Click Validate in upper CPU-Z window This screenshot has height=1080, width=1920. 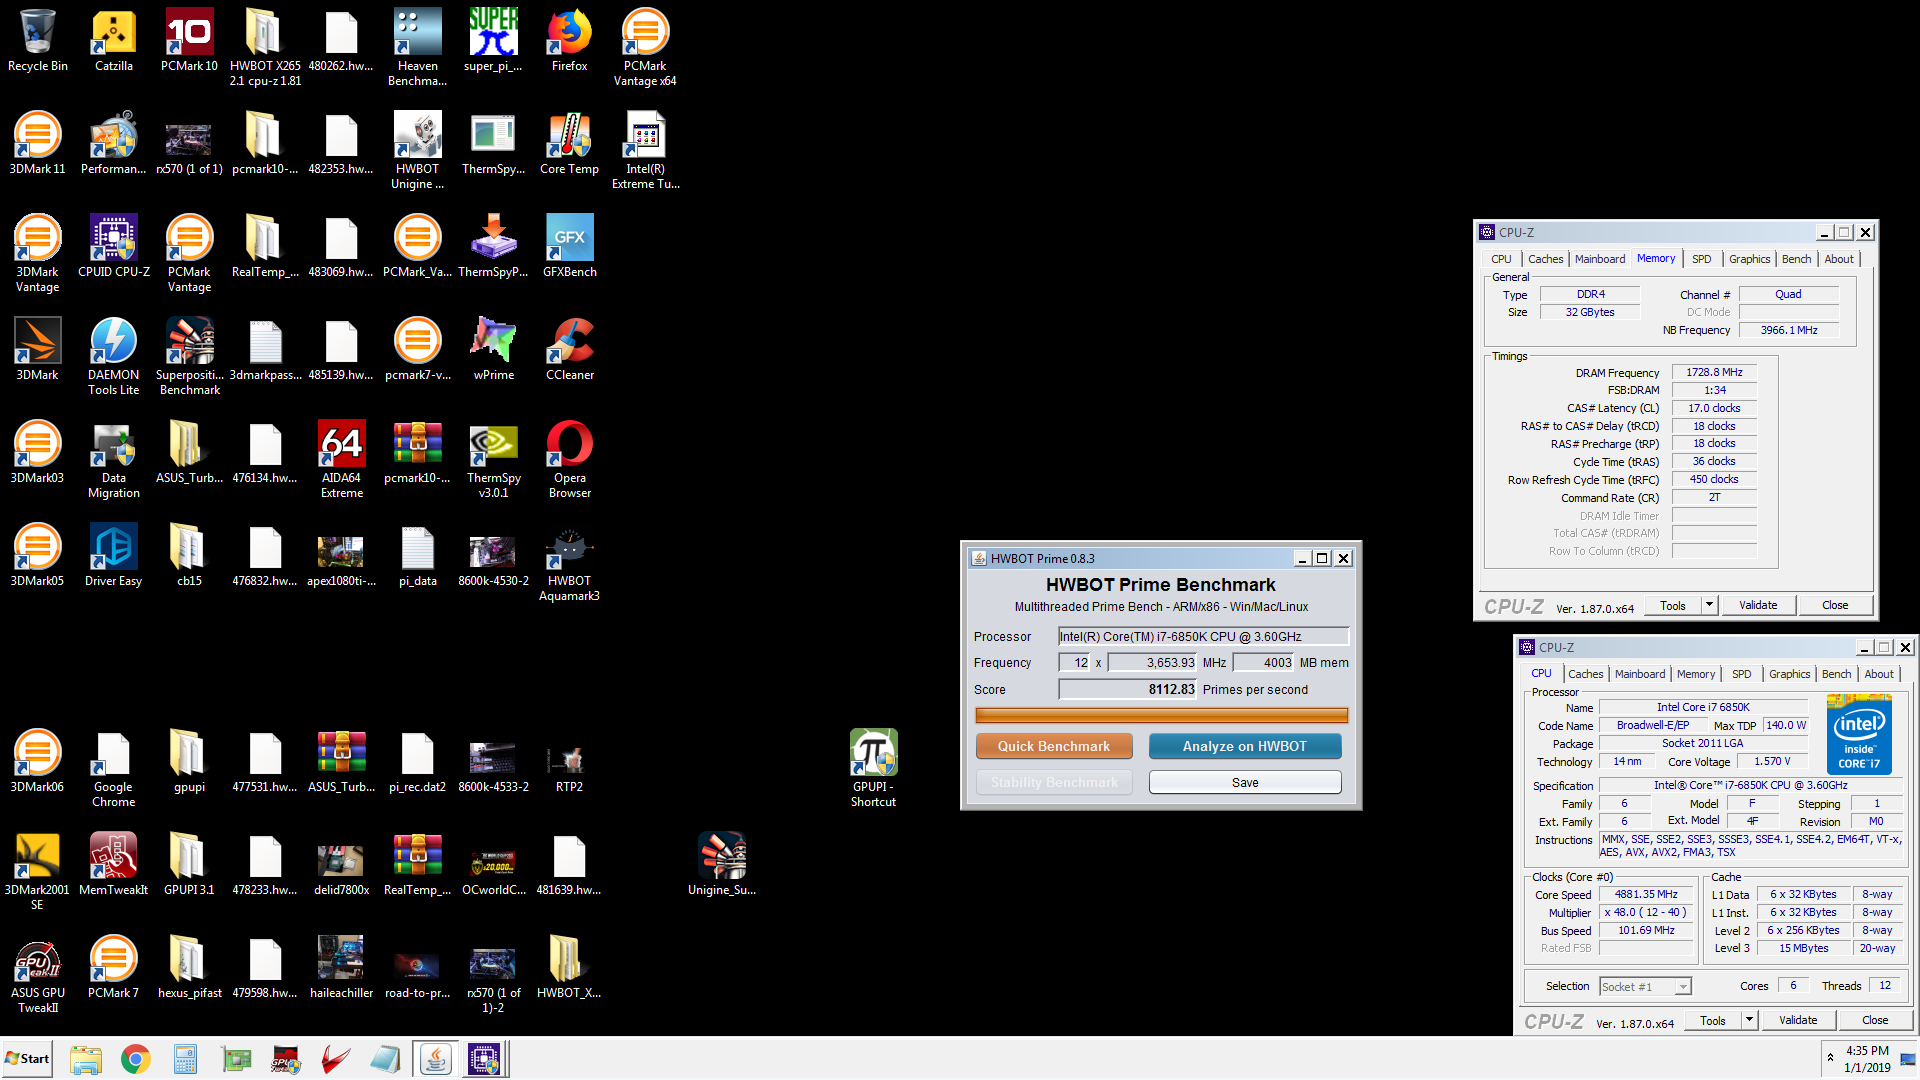click(1757, 605)
